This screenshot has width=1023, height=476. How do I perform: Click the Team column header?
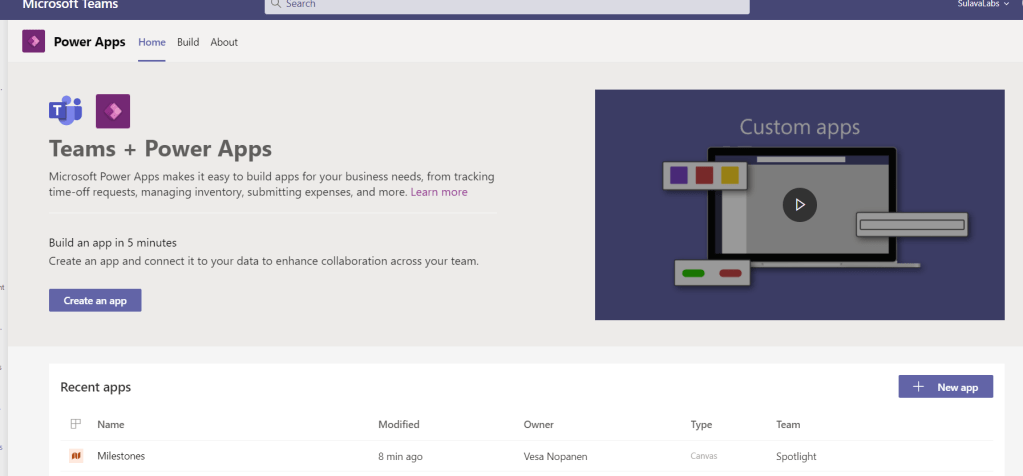point(787,425)
